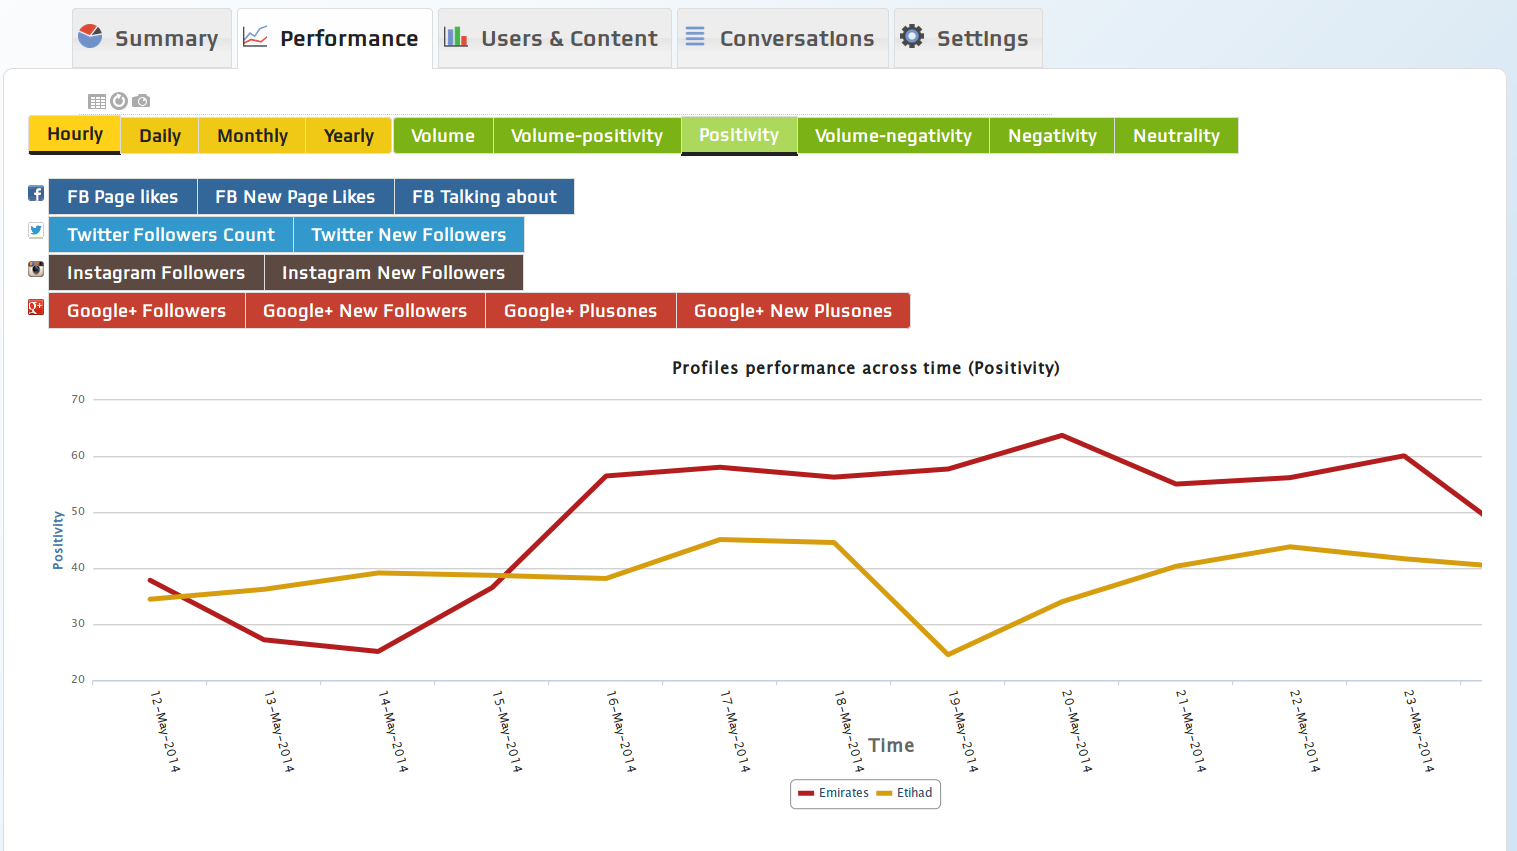The image size is (1517, 851).
Task: Select Hourly time granularity
Action: 75,134
